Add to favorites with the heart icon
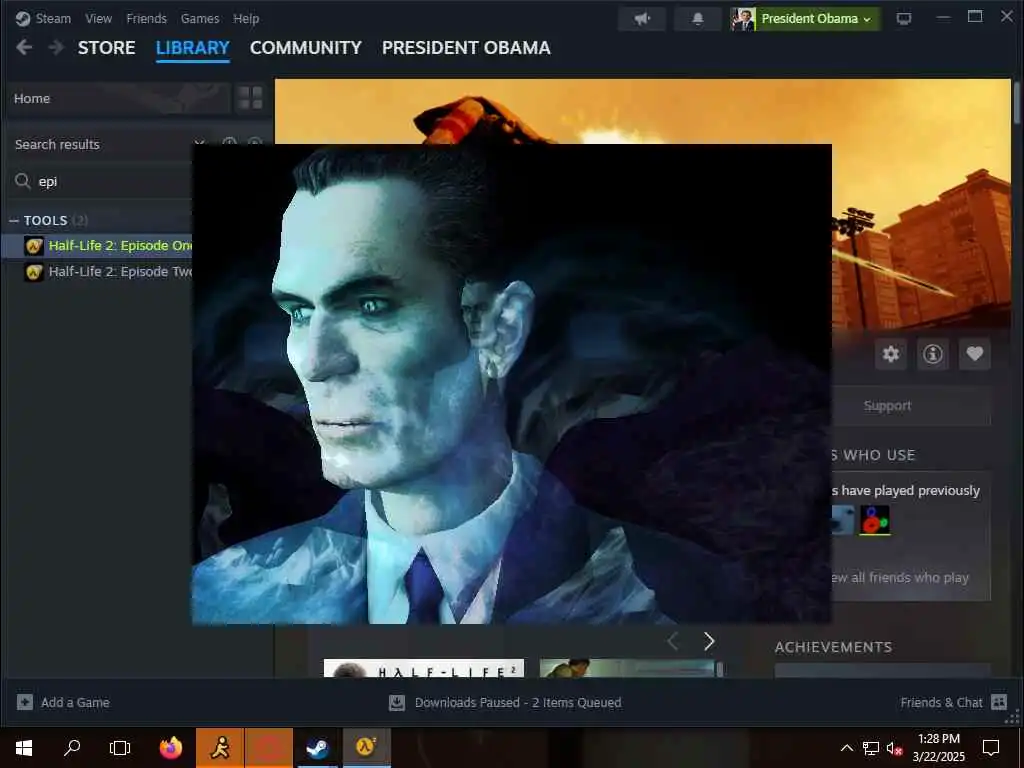The width and height of the screenshot is (1024, 768). click(974, 354)
